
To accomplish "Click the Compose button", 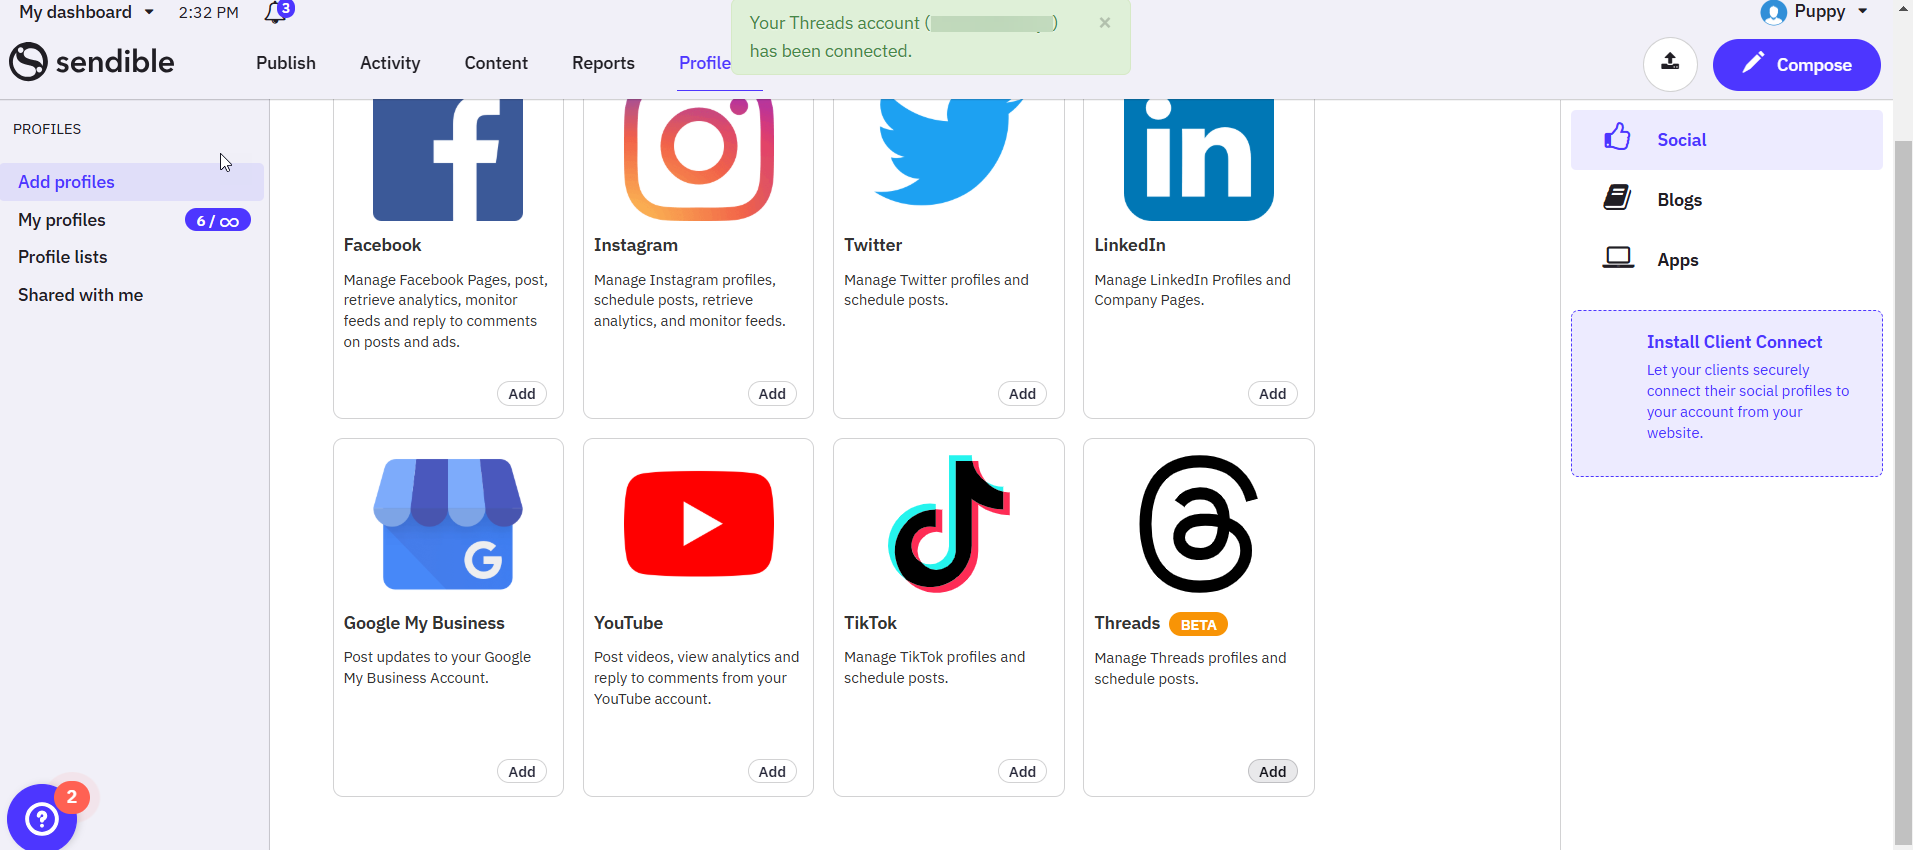I will click(x=1797, y=65).
